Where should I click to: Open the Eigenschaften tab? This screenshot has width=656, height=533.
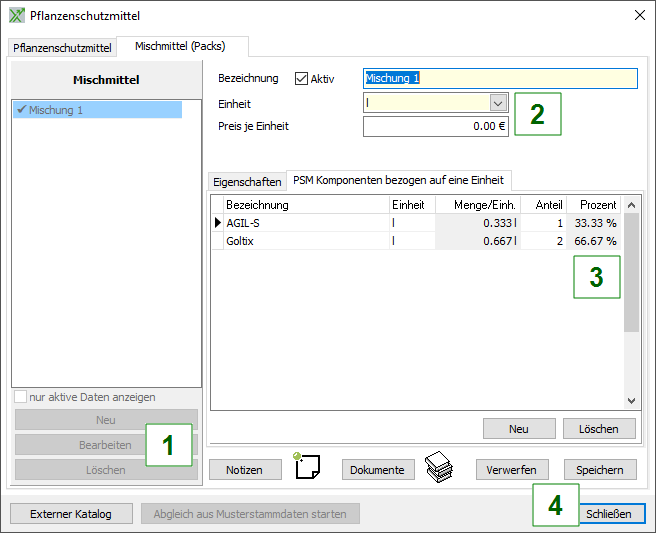(247, 182)
